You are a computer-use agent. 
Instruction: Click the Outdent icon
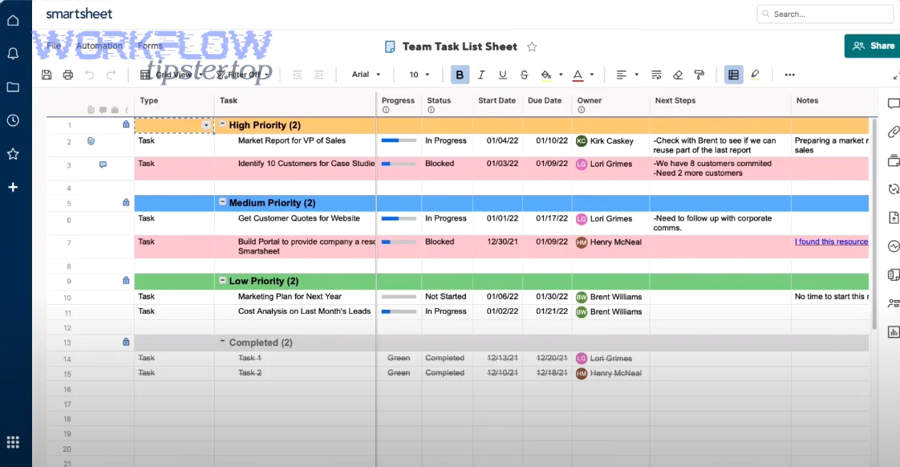(x=297, y=75)
